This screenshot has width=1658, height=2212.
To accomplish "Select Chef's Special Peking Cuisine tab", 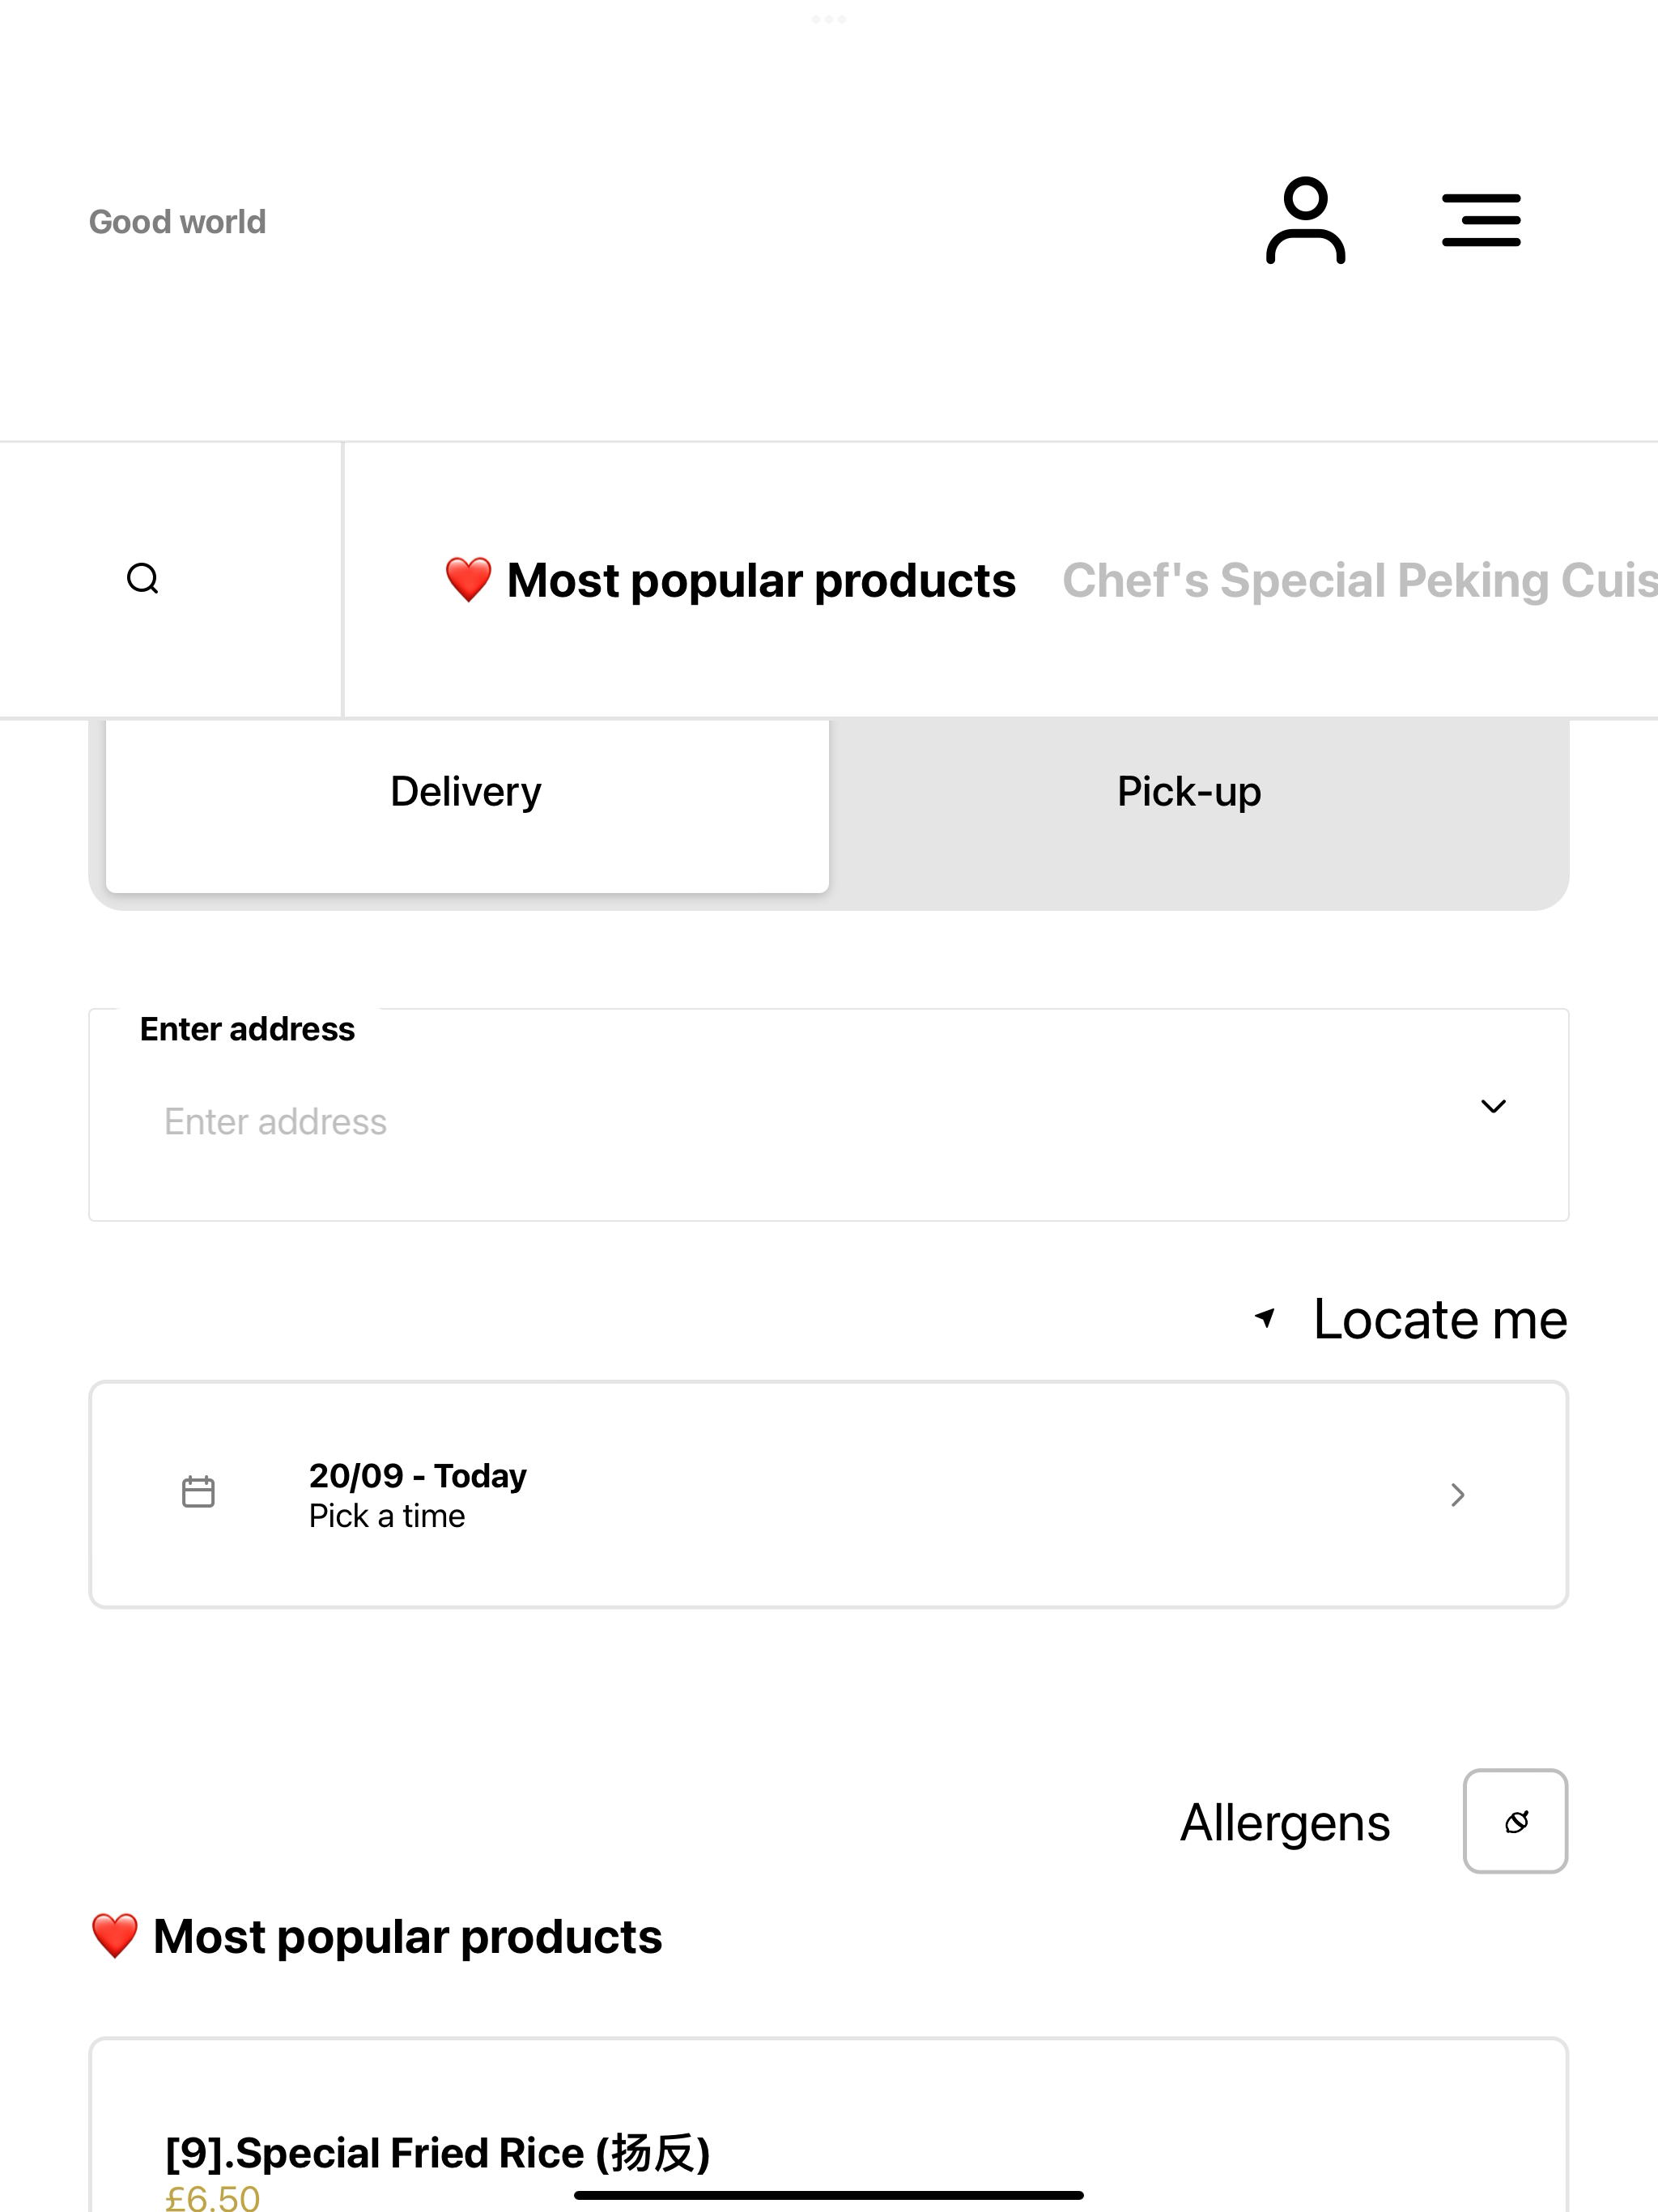I will coord(1360,580).
